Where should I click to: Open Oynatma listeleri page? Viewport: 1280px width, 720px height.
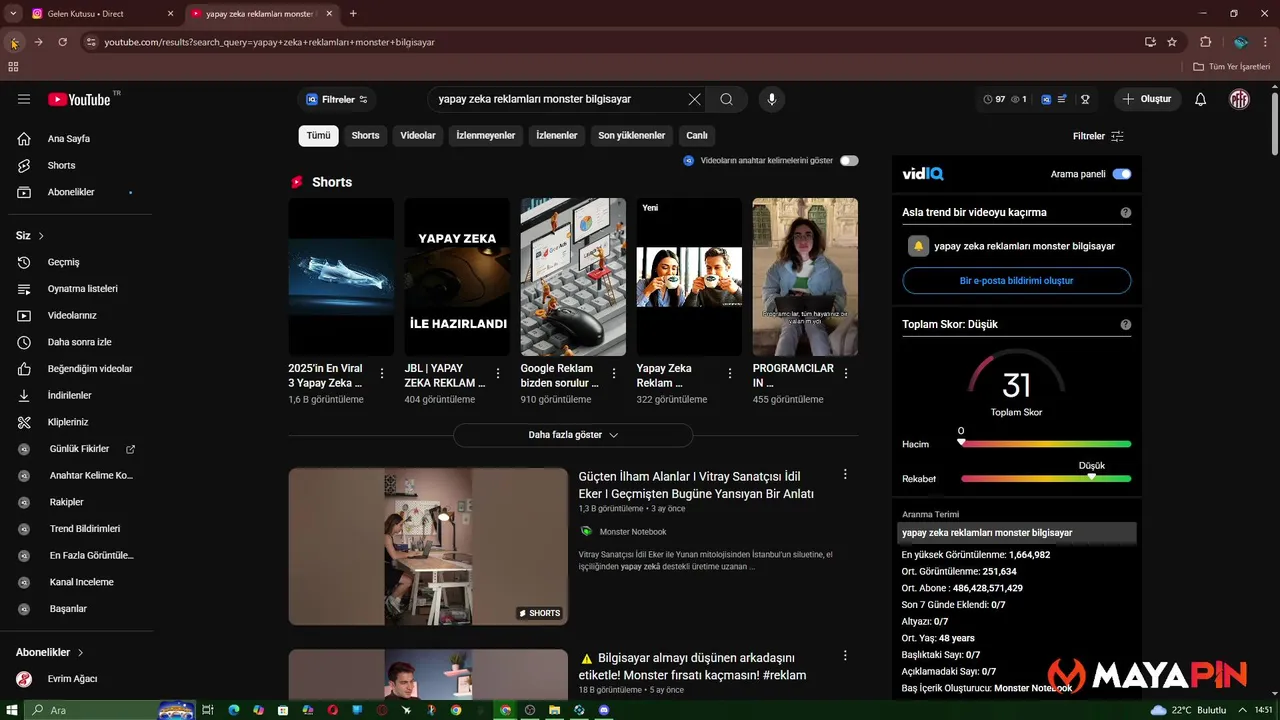pyautogui.click(x=80, y=289)
